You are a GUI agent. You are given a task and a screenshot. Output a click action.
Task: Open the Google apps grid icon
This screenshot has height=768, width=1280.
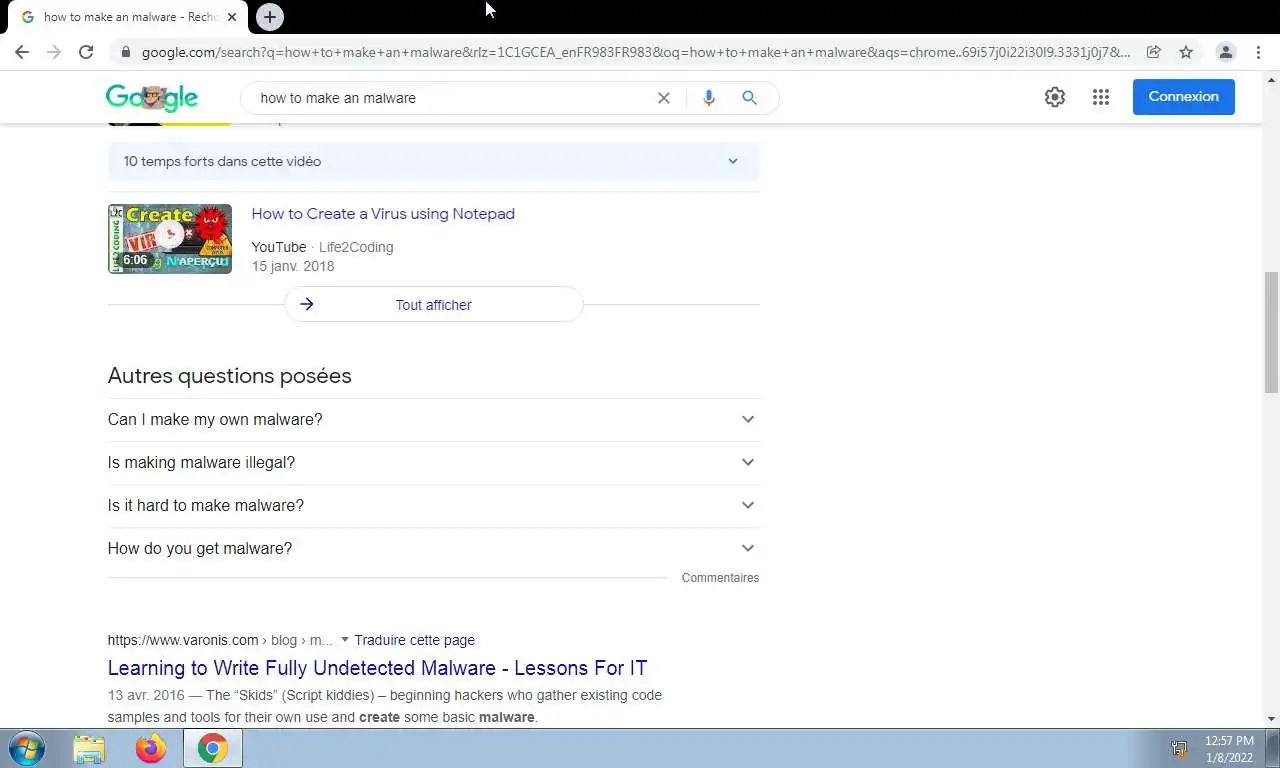tap(1101, 97)
